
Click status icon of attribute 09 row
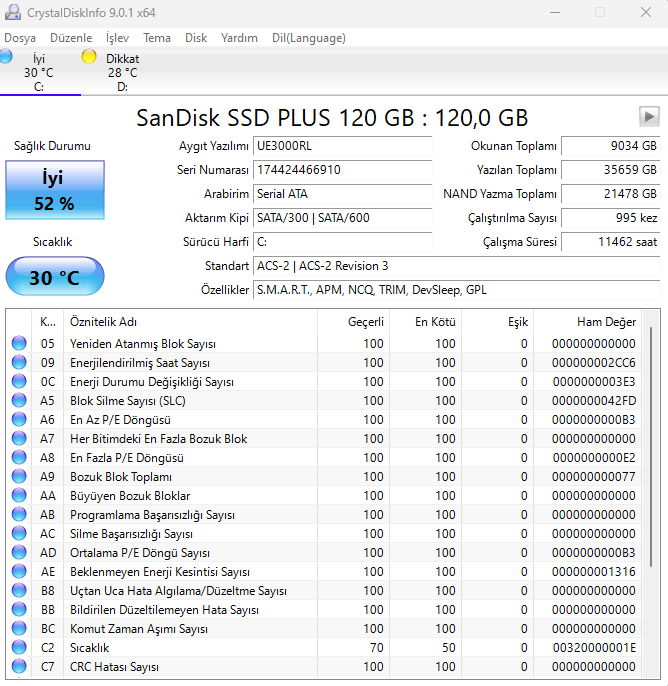click(x=19, y=362)
